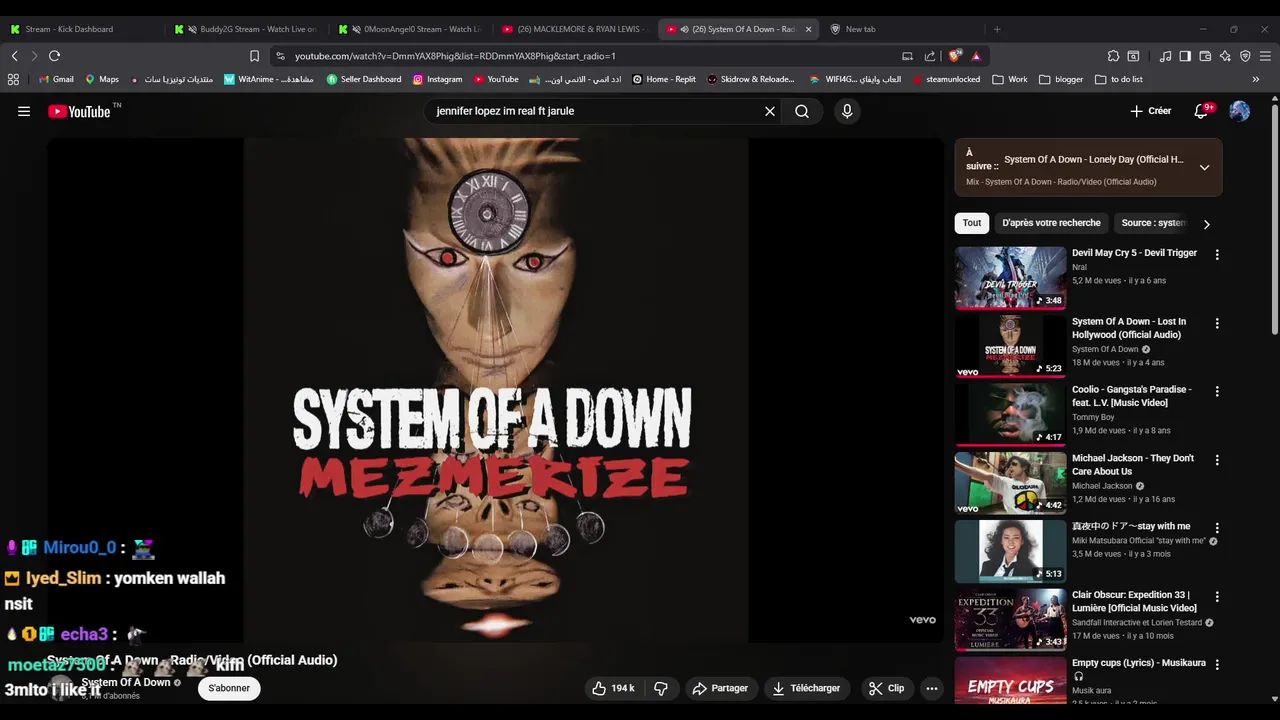Image resolution: width=1280 pixels, height=720 pixels.
Task: Open the Leo AI sparkle icon
Action: coord(1225,56)
